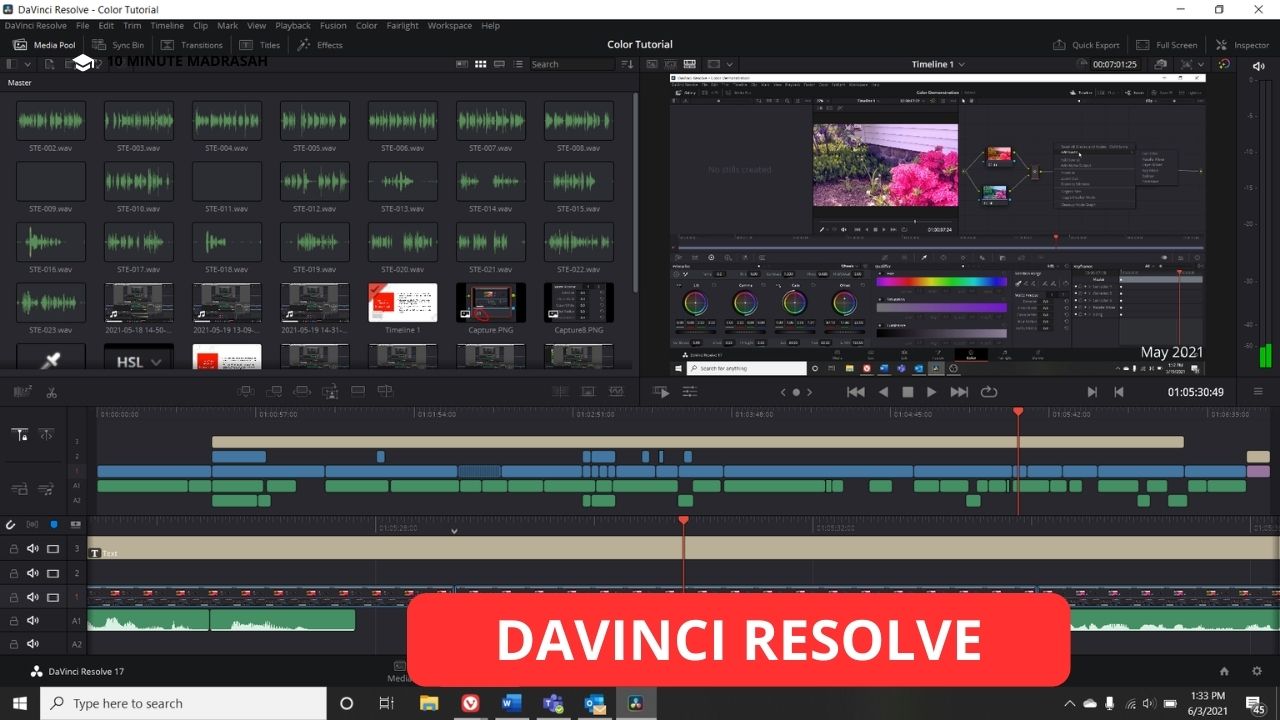Mute video track 3

tap(33, 549)
